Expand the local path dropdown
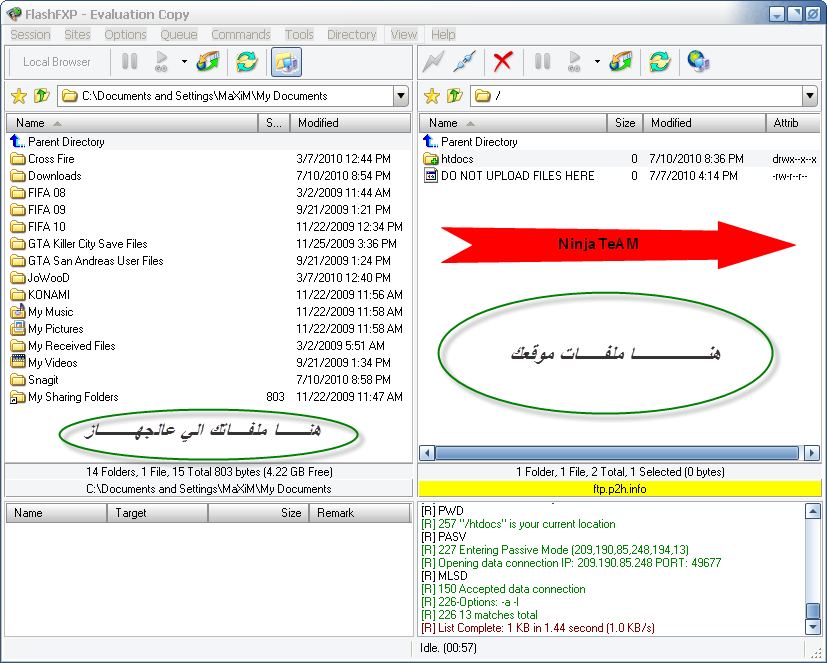Image resolution: width=827 pixels, height=663 pixels. pyautogui.click(x=401, y=96)
